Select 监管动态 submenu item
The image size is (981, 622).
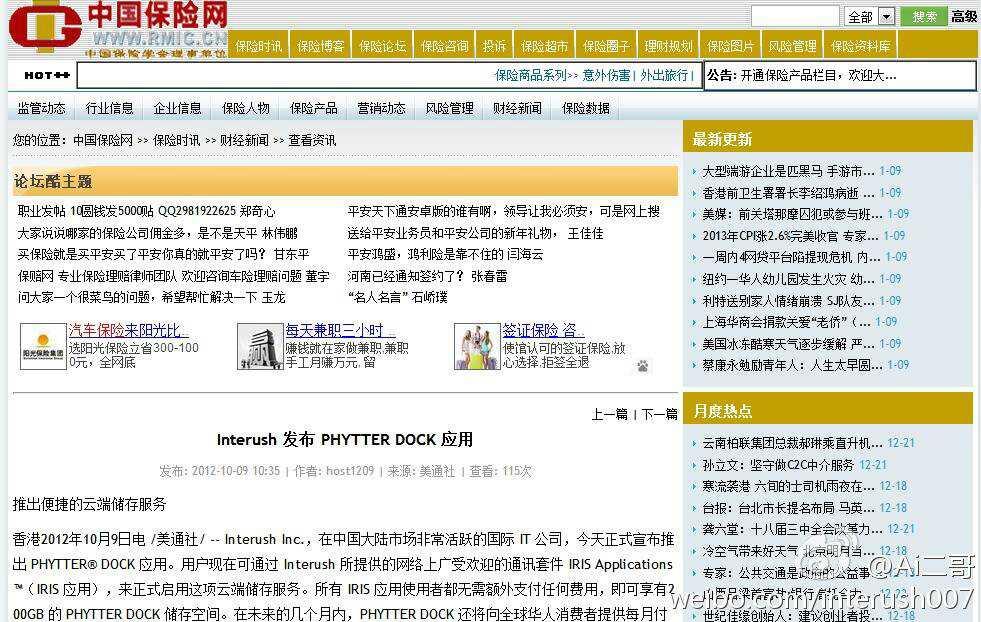[x=41, y=108]
